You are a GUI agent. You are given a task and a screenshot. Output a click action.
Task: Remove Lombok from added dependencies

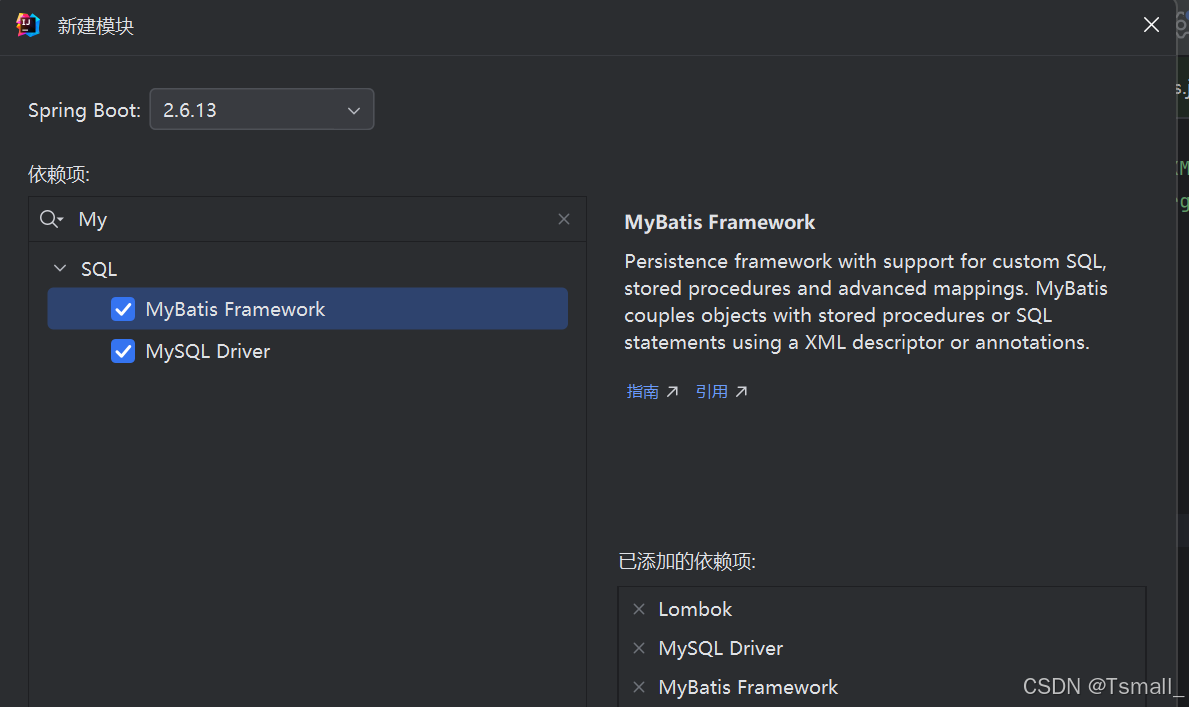click(x=639, y=609)
